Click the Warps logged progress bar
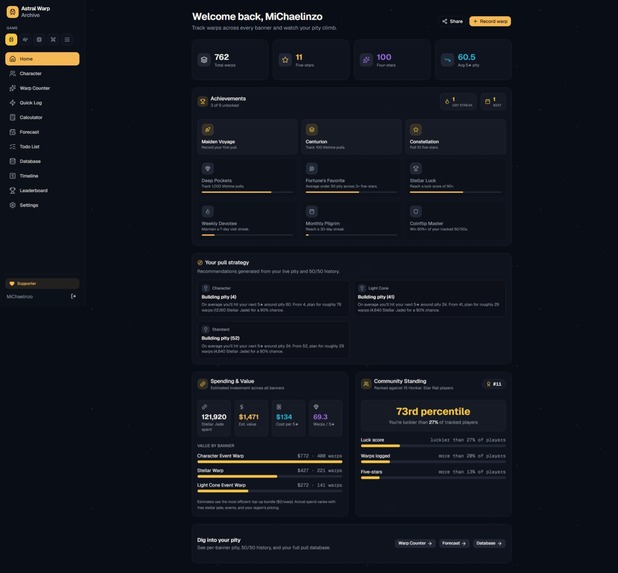Image resolution: width=618 pixels, height=573 pixels. pyautogui.click(x=433, y=461)
